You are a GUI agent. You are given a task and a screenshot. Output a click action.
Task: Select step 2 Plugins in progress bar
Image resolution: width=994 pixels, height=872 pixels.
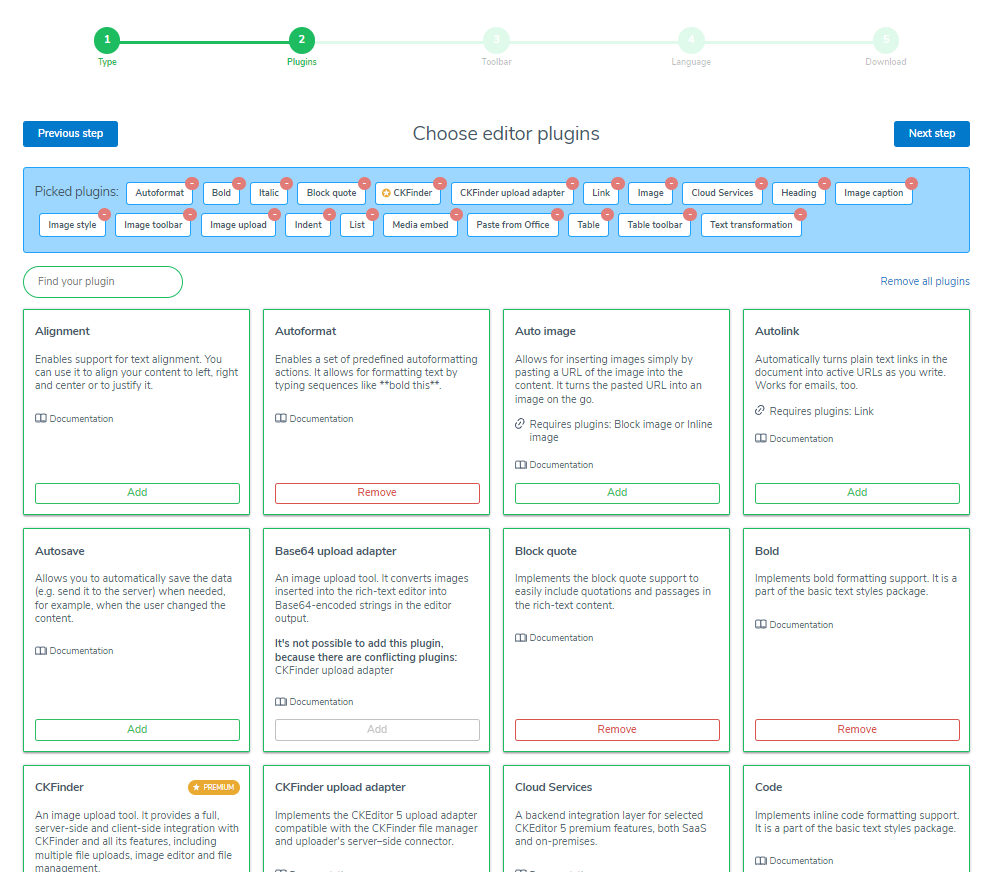click(x=302, y=40)
